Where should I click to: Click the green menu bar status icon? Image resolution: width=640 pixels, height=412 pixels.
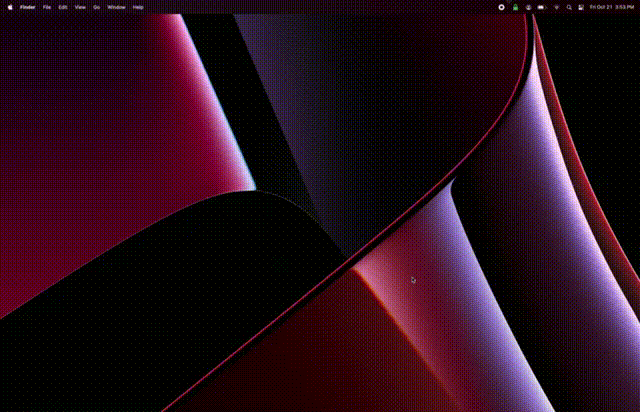coord(515,7)
